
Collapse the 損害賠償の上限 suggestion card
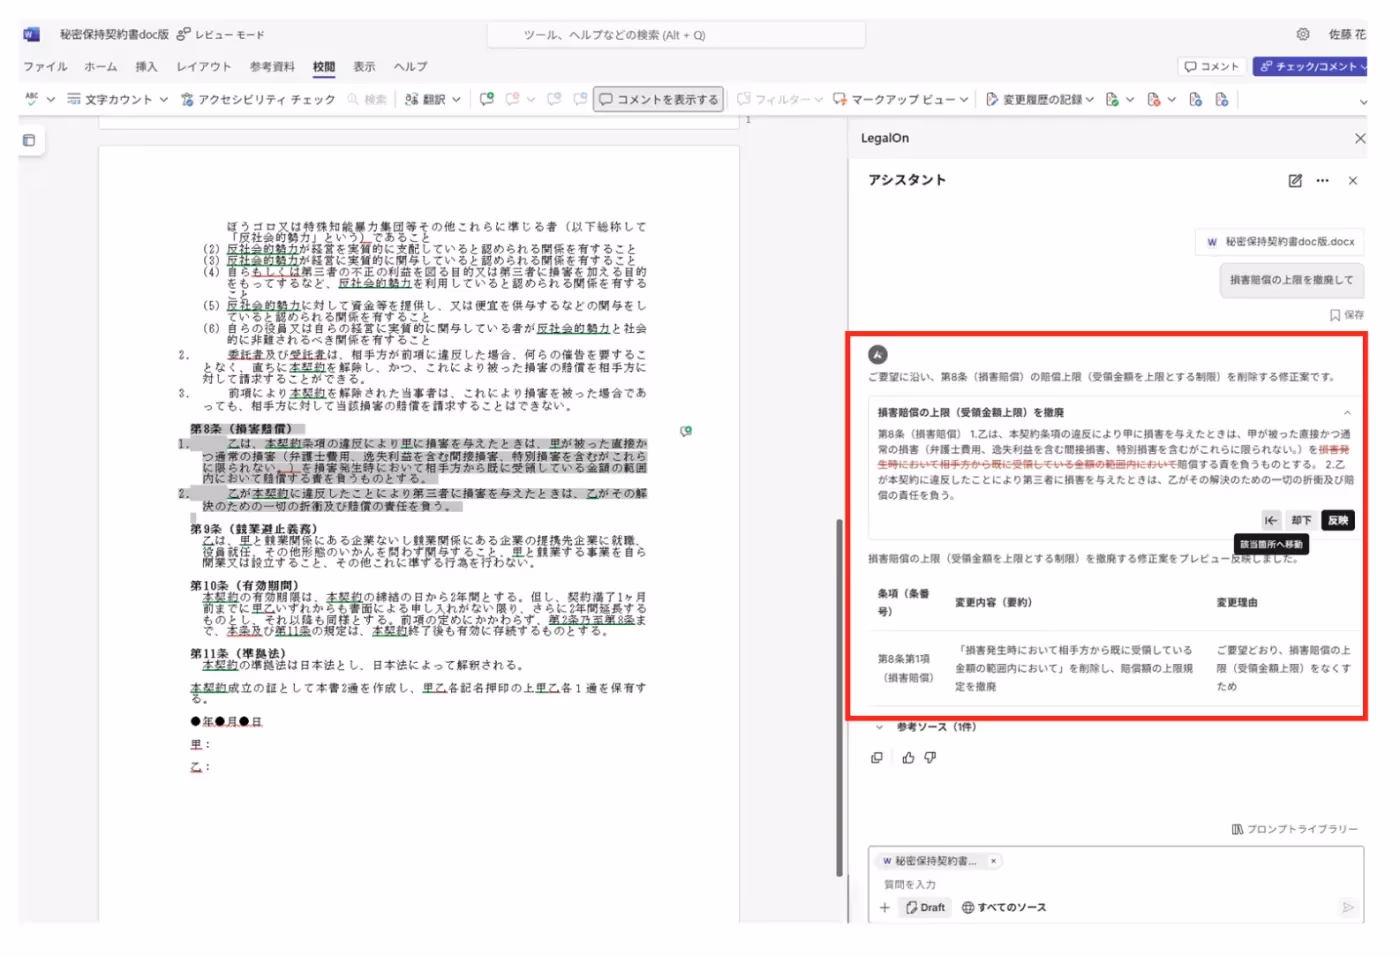click(x=1347, y=412)
